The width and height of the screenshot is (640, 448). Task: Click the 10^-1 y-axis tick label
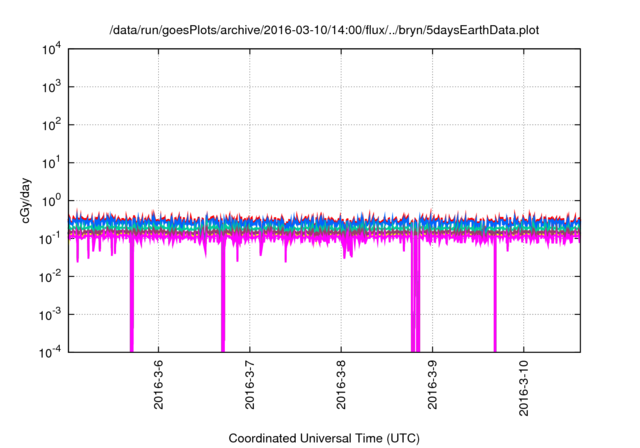point(50,239)
